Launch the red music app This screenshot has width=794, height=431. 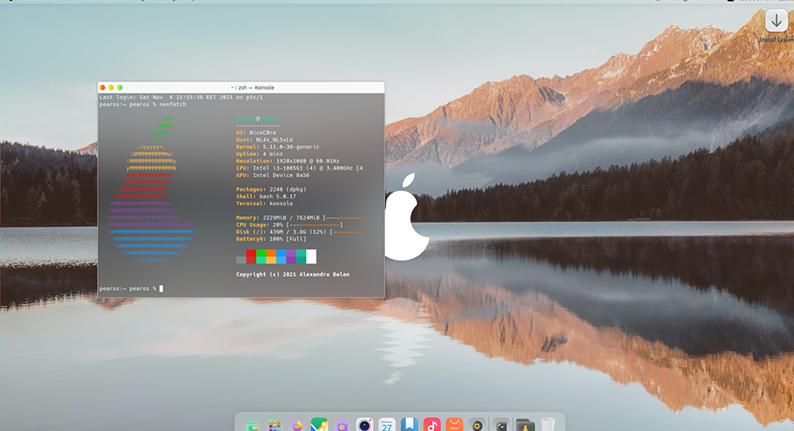[x=432, y=425]
